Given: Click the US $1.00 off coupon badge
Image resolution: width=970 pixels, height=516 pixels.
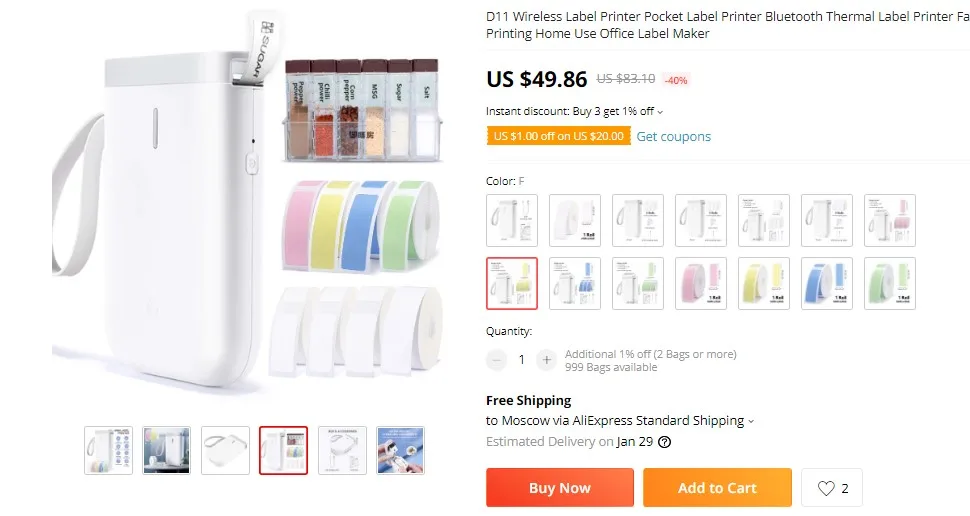Looking at the screenshot, I should click(x=559, y=136).
